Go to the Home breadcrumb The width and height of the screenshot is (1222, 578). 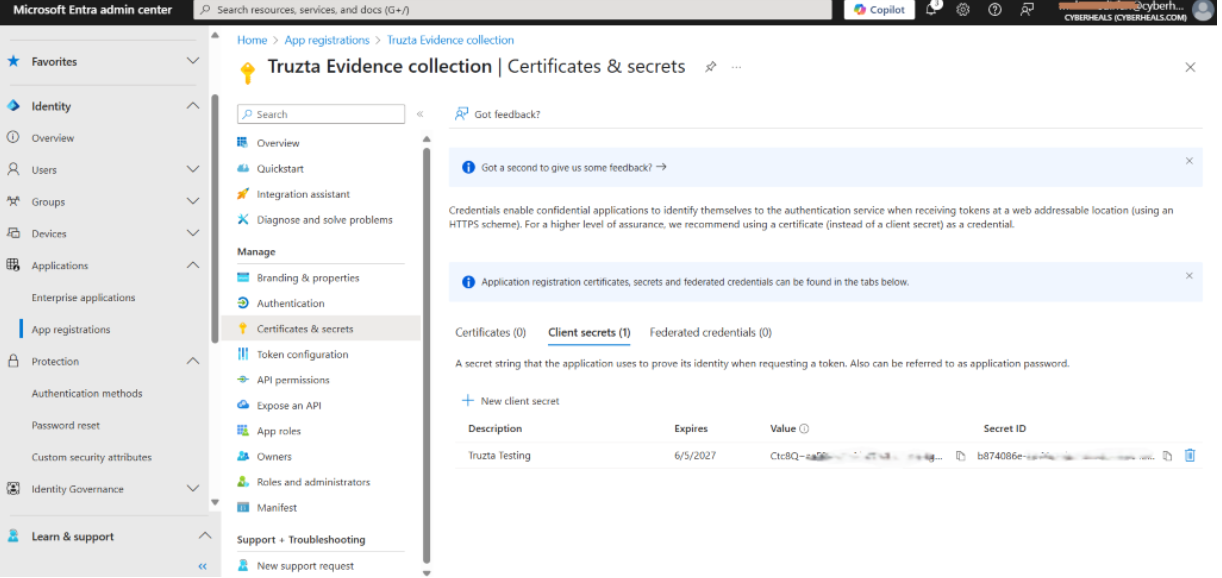(252, 40)
